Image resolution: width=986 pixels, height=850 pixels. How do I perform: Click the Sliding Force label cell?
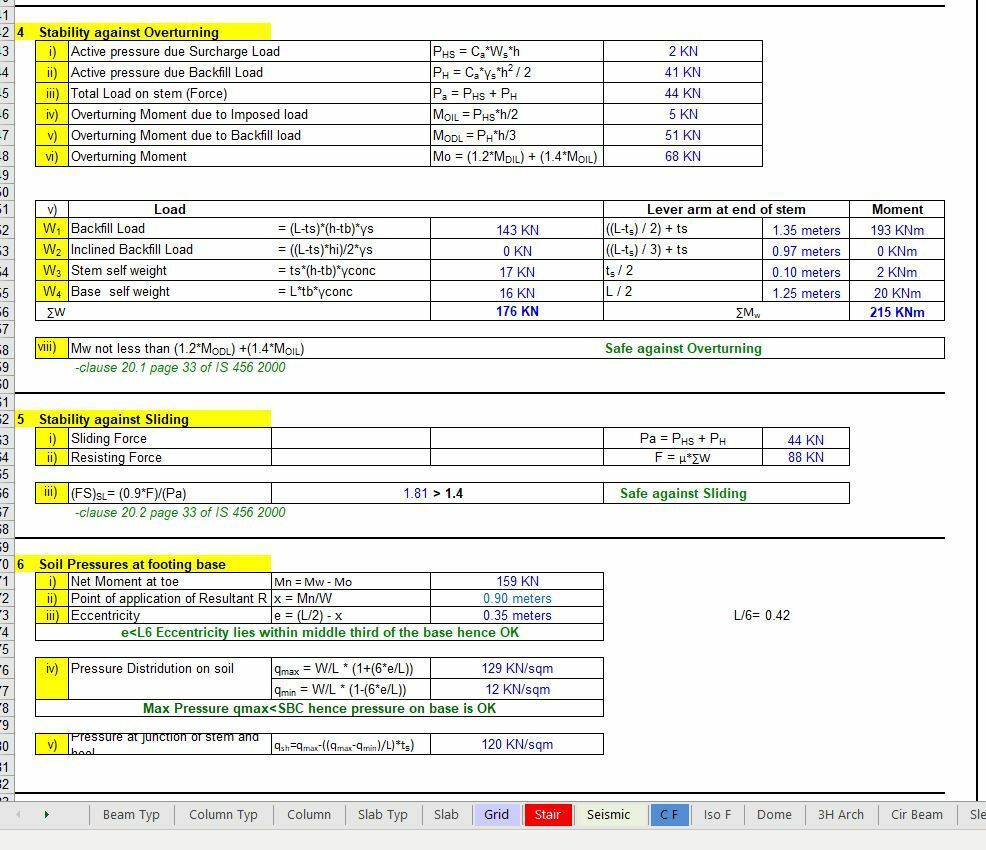point(170,439)
